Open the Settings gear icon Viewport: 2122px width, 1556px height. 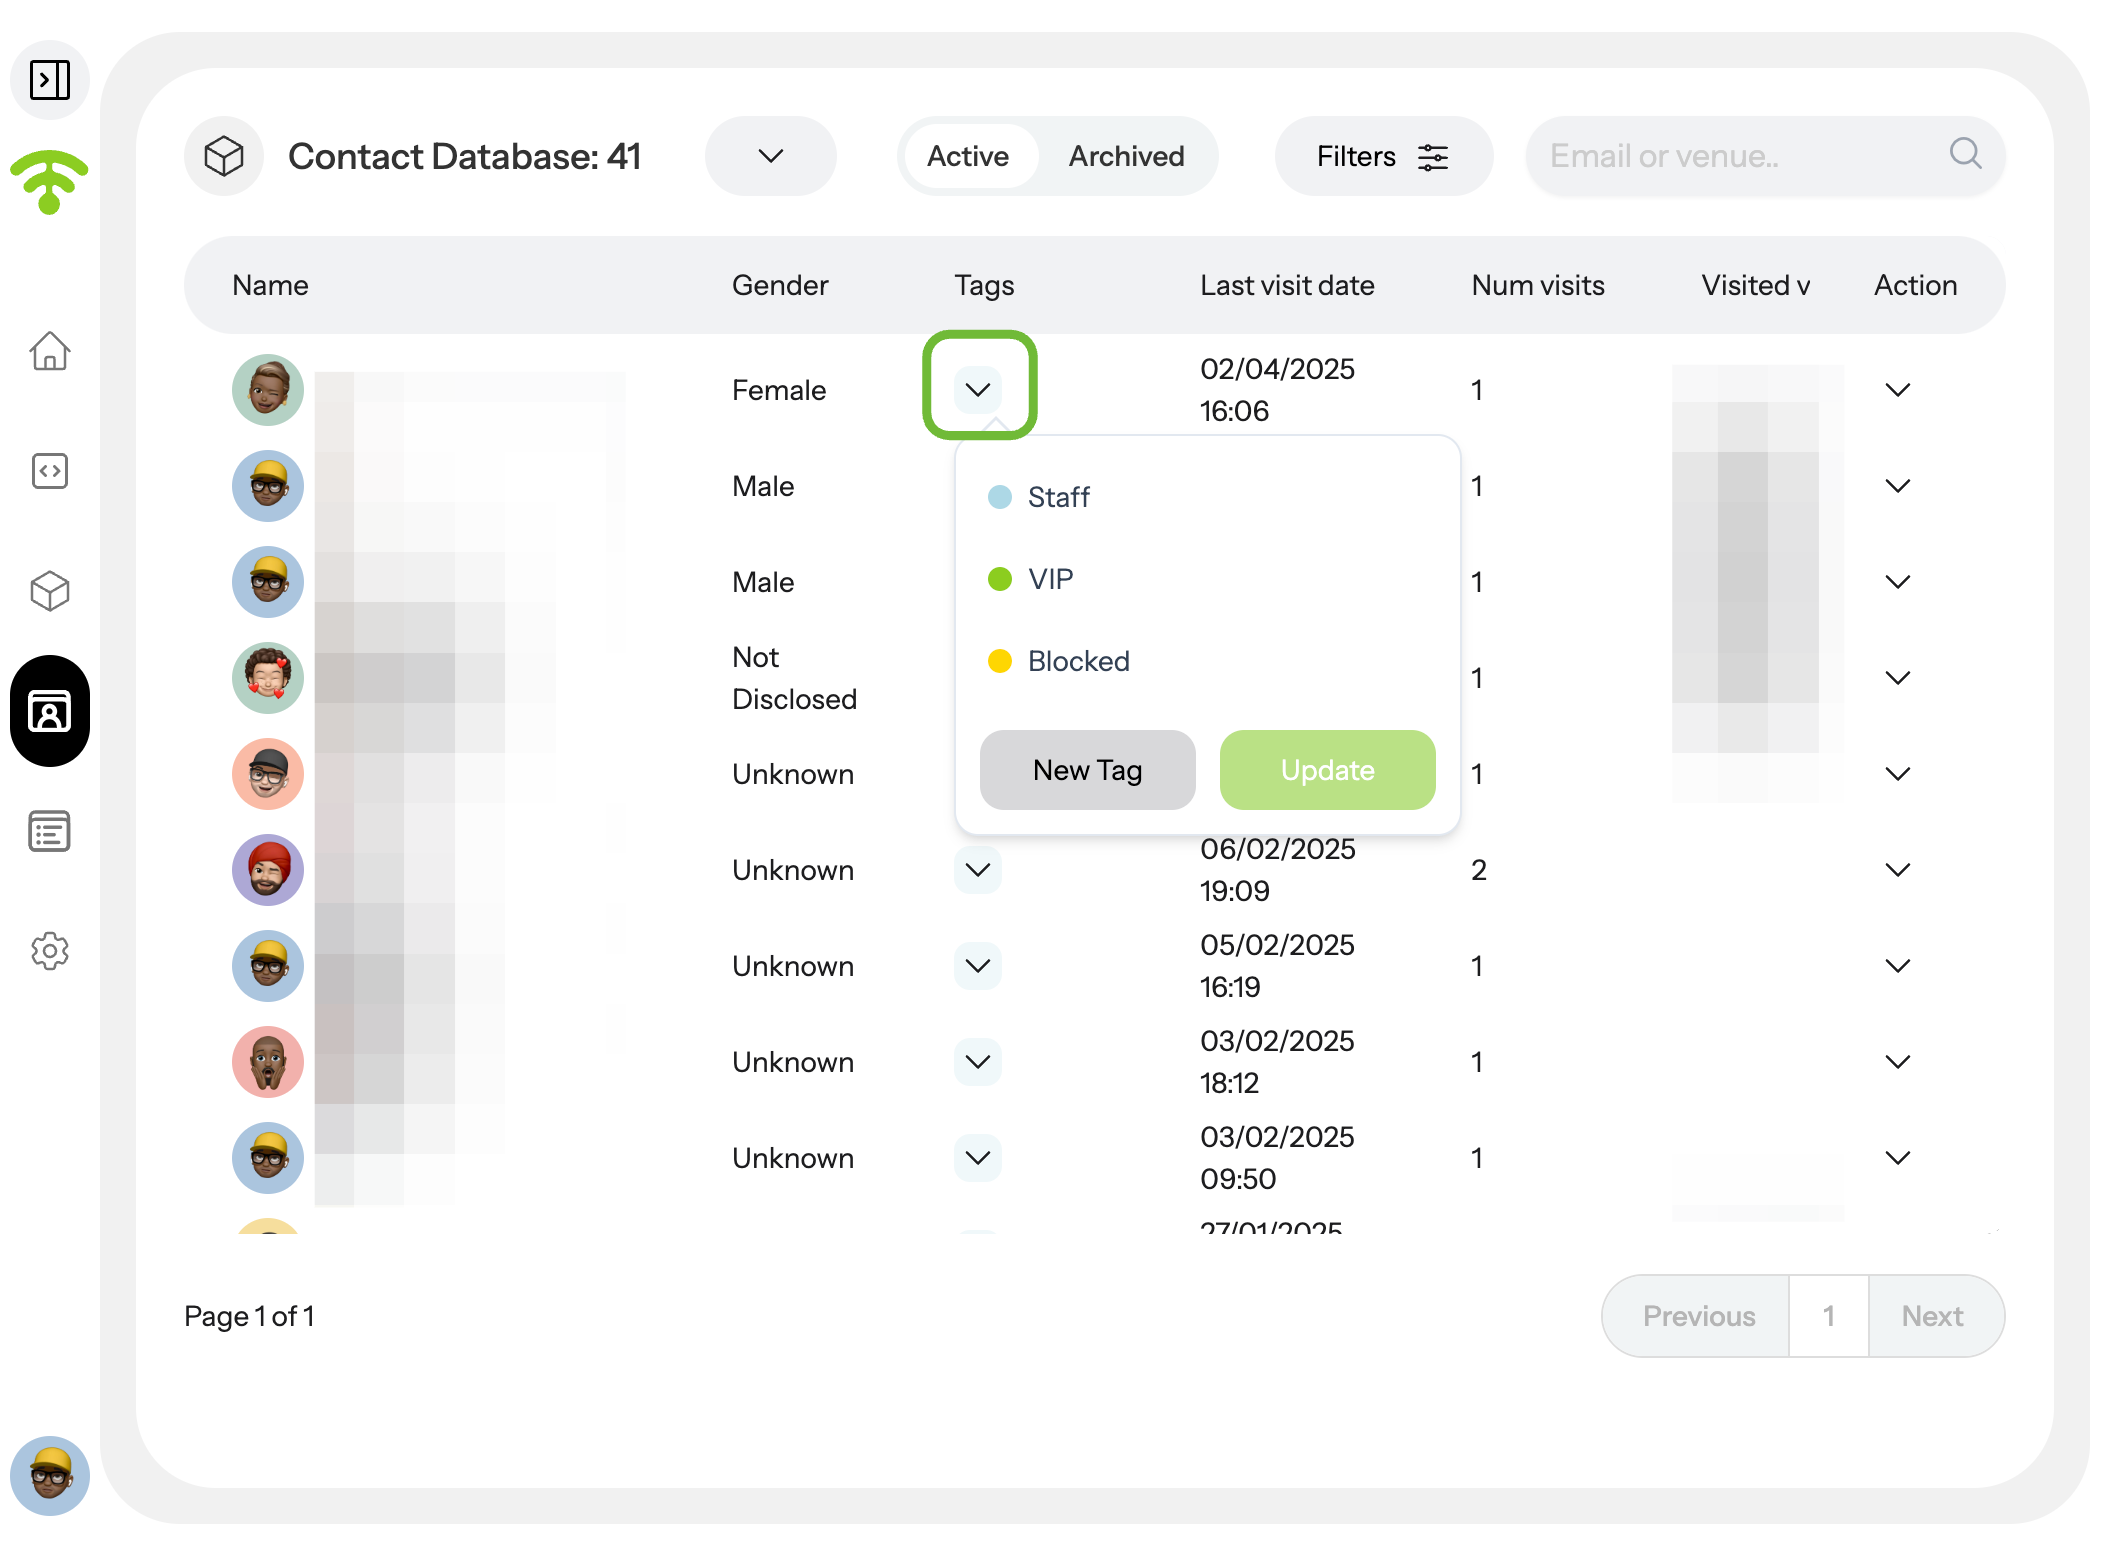pos(49,951)
